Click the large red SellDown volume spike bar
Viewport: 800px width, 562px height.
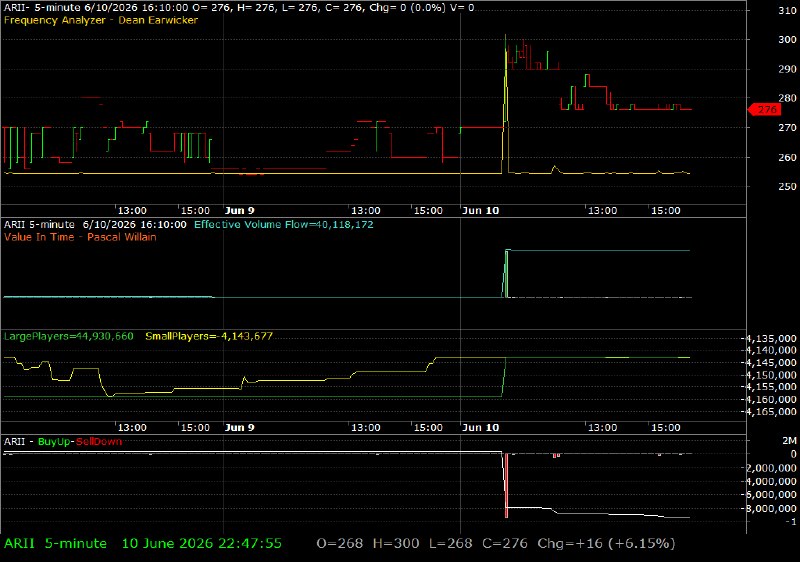point(506,485)
